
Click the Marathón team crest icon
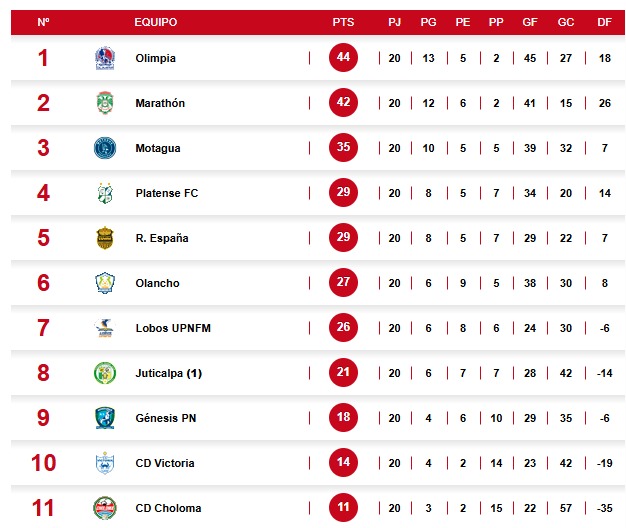[x=105, y=103]
